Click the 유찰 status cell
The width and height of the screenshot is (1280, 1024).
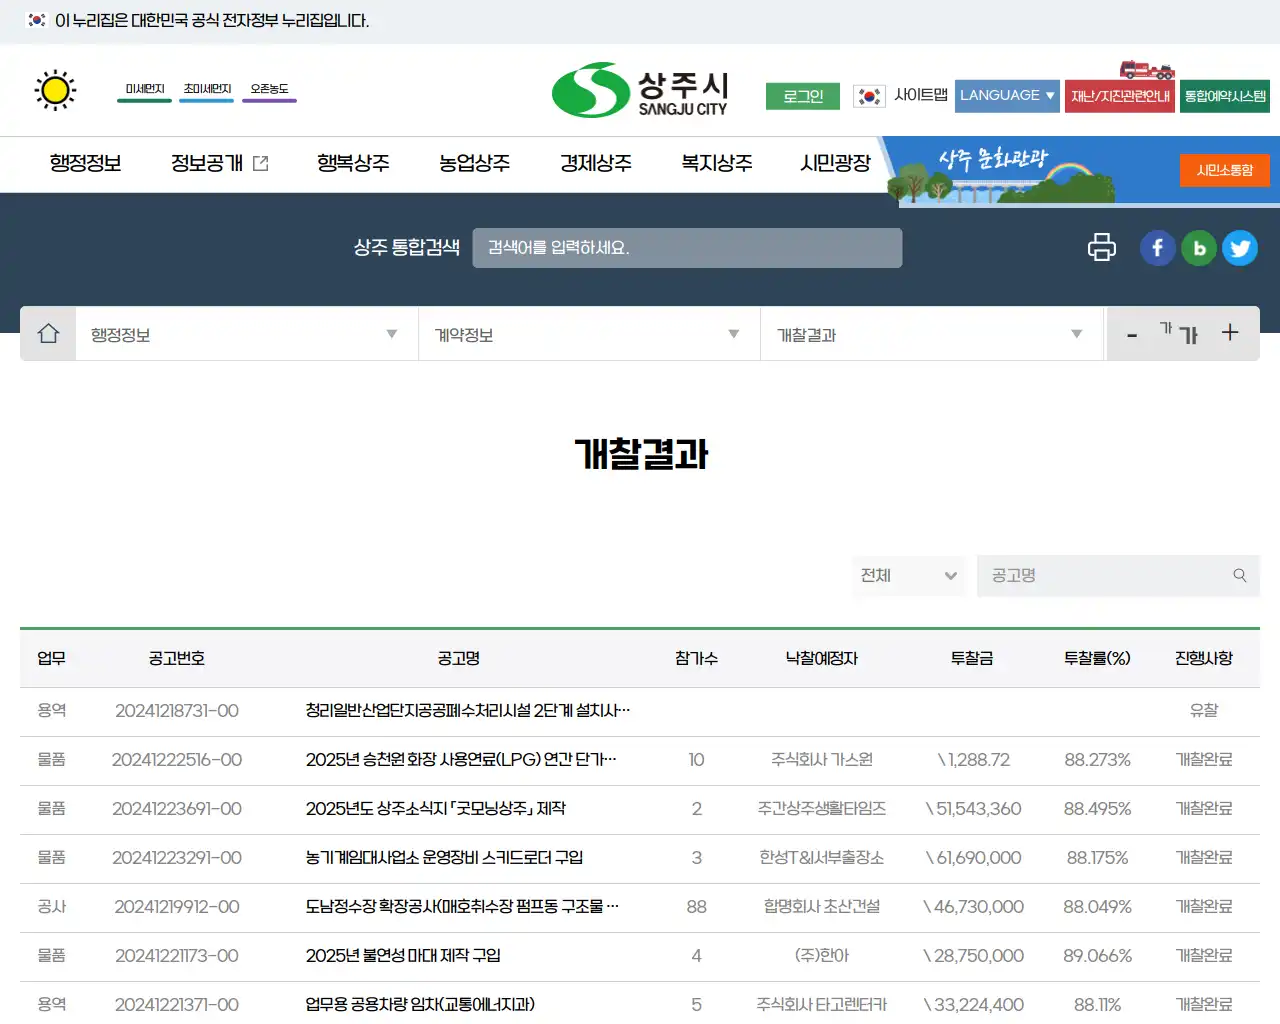(1204, 711)
